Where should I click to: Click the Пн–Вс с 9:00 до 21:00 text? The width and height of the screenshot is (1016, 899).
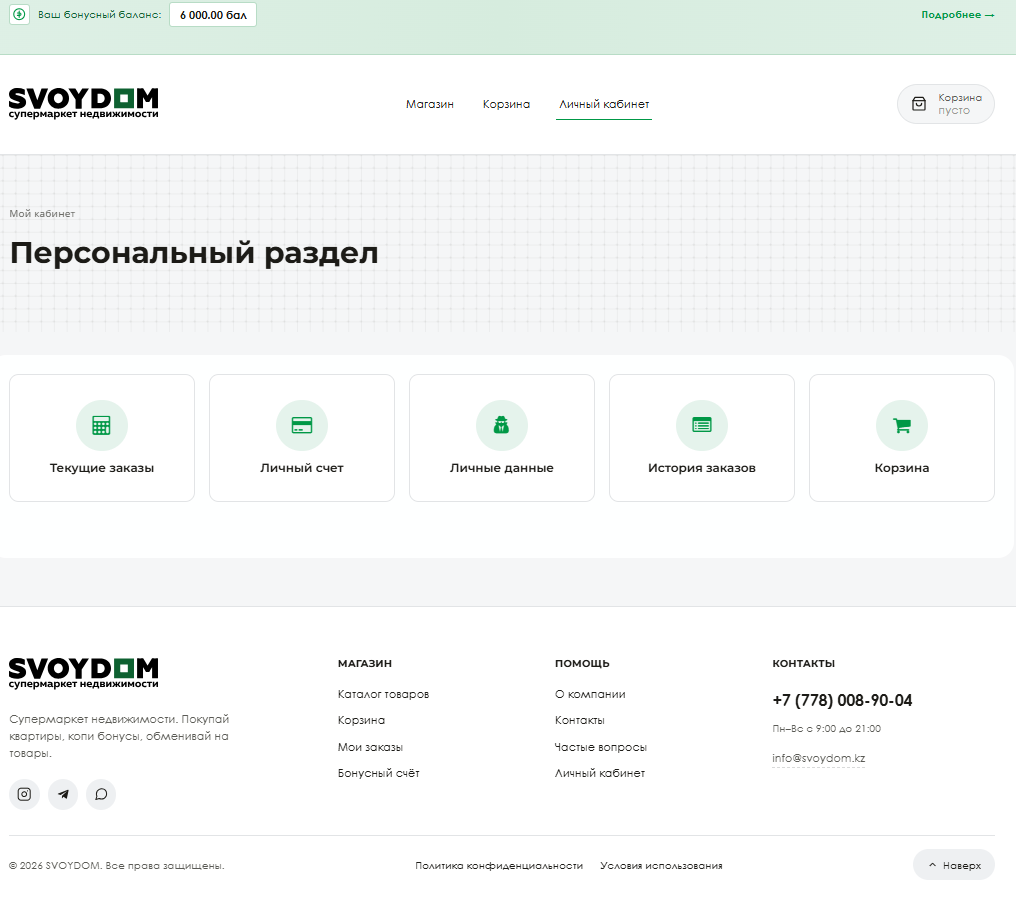point(826,729)
